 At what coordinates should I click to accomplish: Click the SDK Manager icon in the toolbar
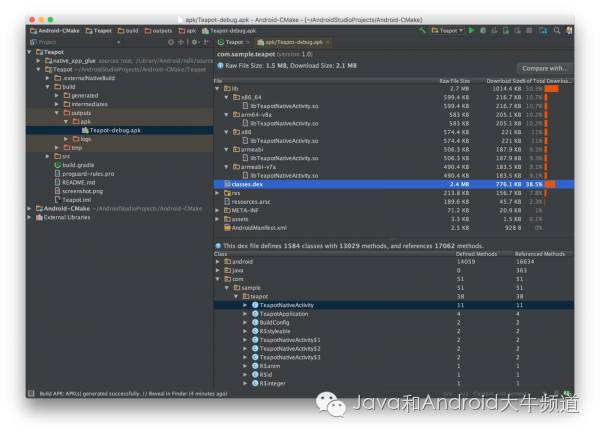coord(543,30)
